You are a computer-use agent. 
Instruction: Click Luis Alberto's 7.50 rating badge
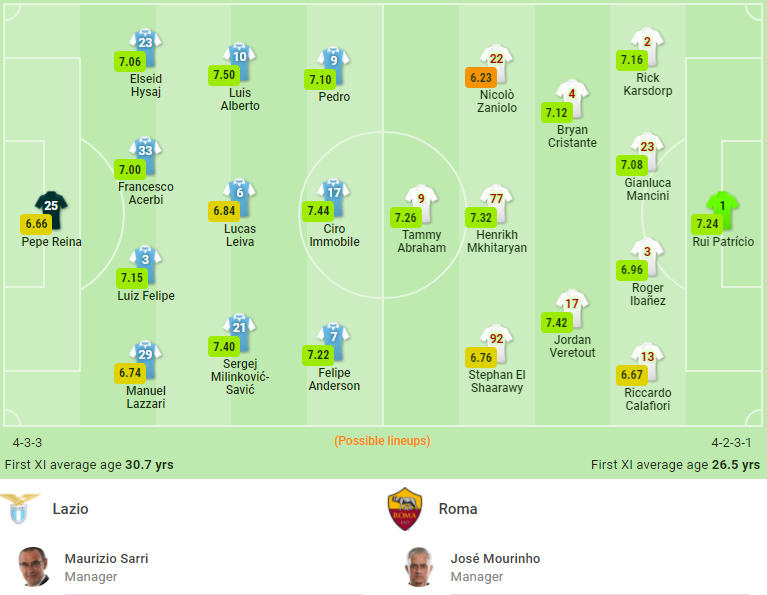pos(224,75)
